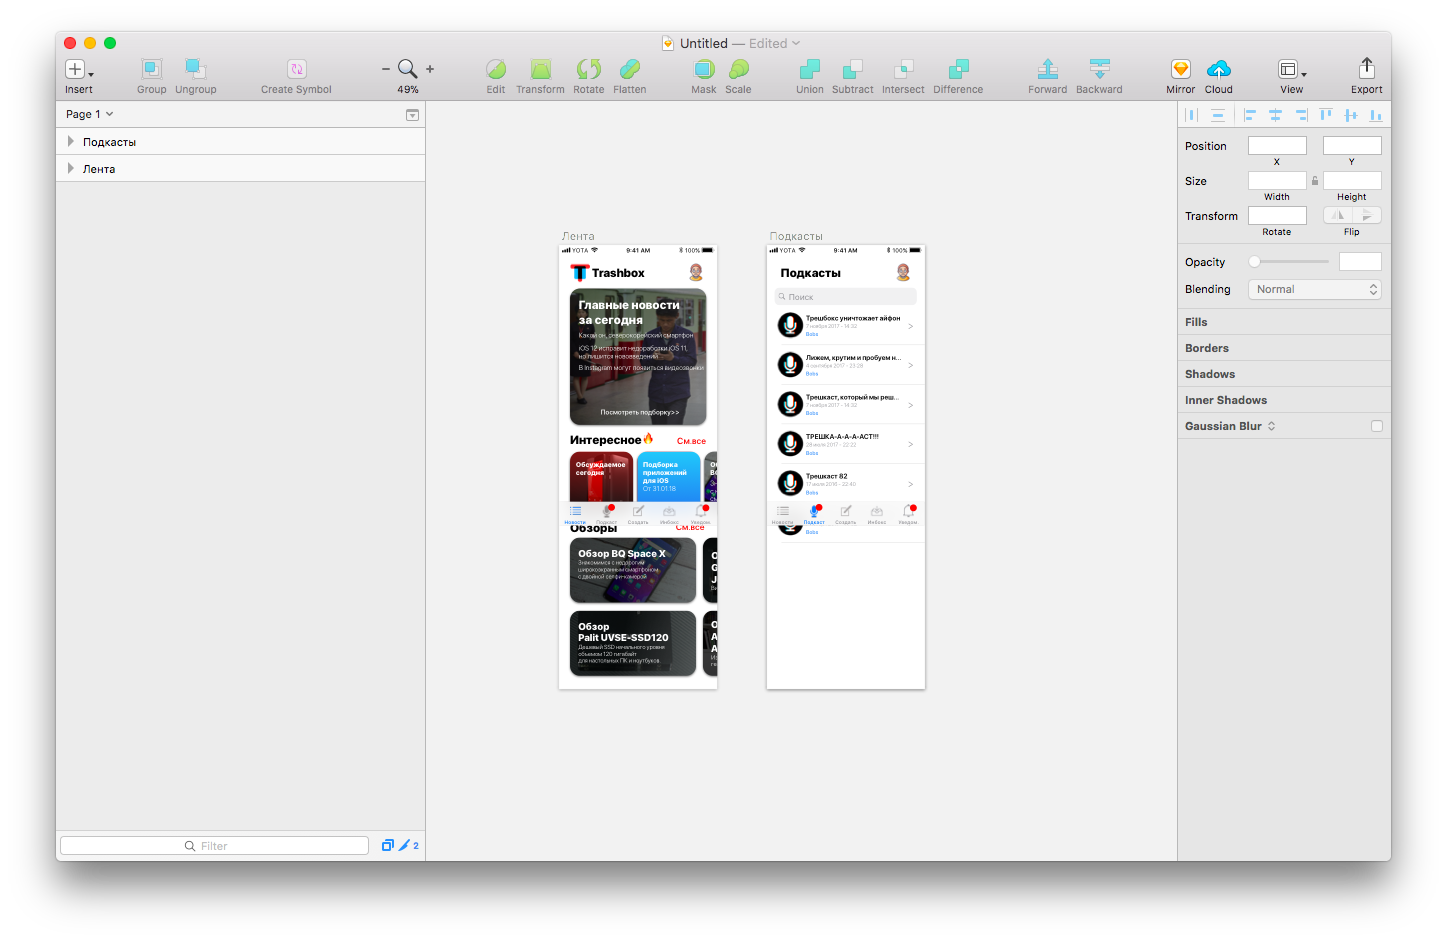This screenshot has width=1447, height=941.
Task: Click the Opacity slider handle
Action: (x=1254, y=262)
